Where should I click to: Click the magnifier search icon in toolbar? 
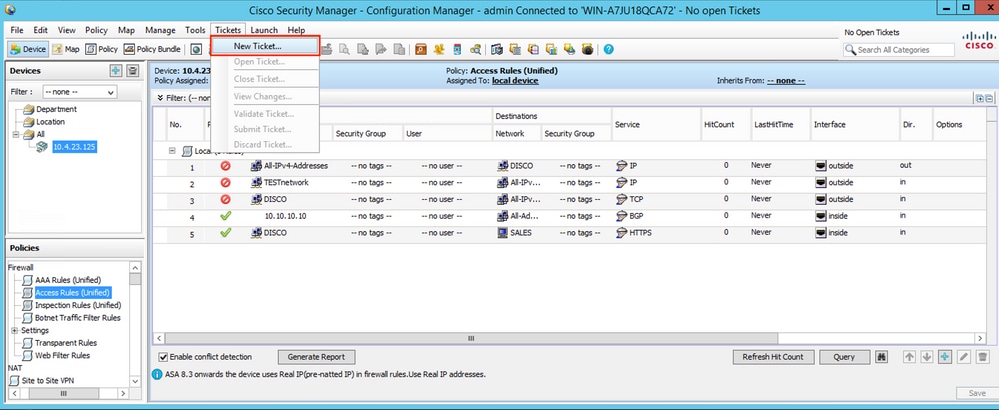(x=475, y=49)
